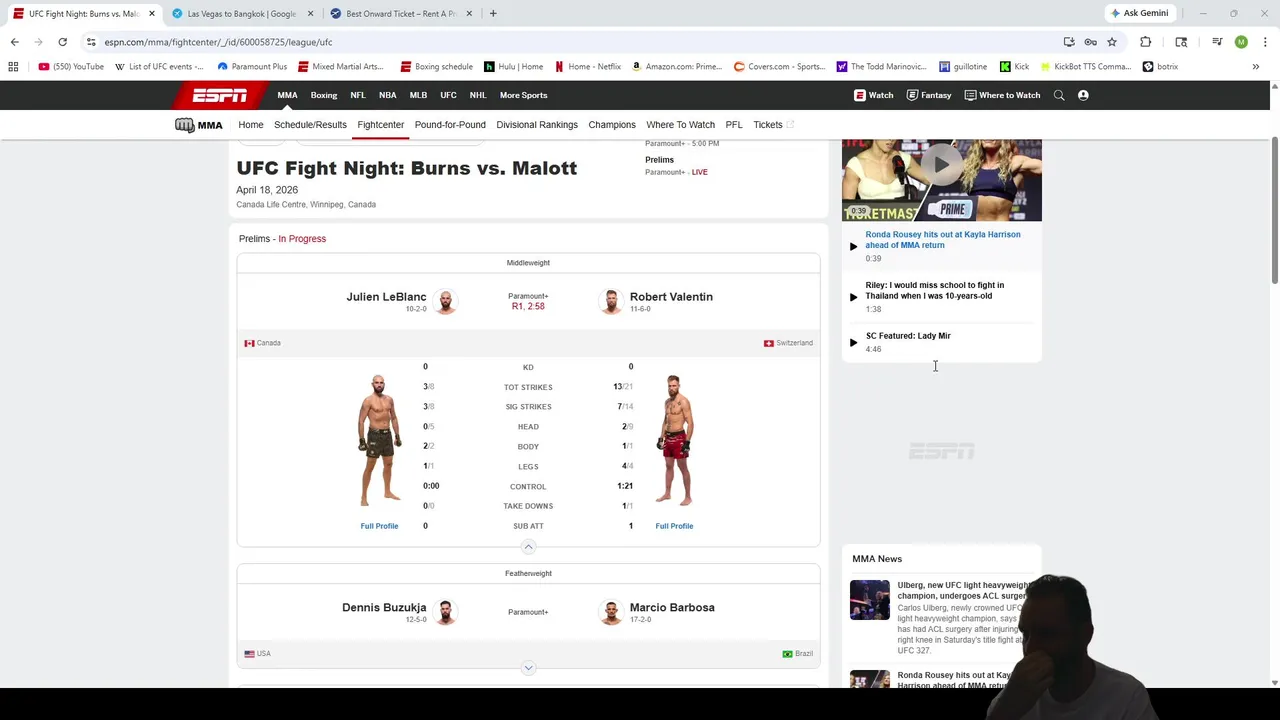Viewport: 1280px width, 720px height.
Task: Click the Robert Valentin fighter name
Action: (x=671, y=297)
